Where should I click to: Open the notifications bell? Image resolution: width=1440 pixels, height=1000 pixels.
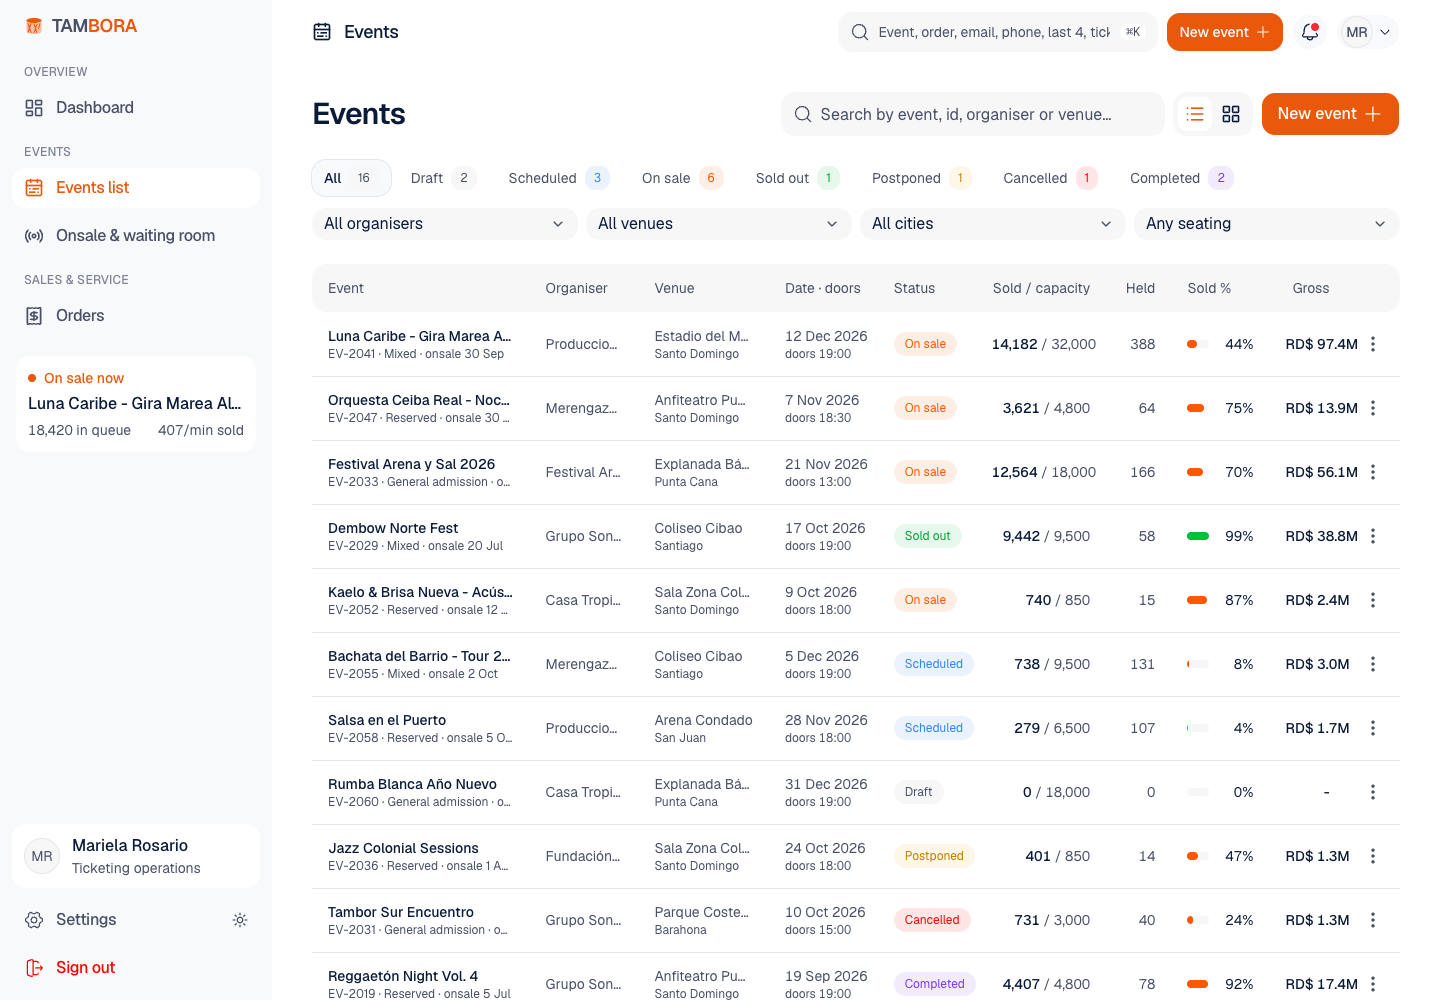pyautogui.click(x=1310, y=32)
